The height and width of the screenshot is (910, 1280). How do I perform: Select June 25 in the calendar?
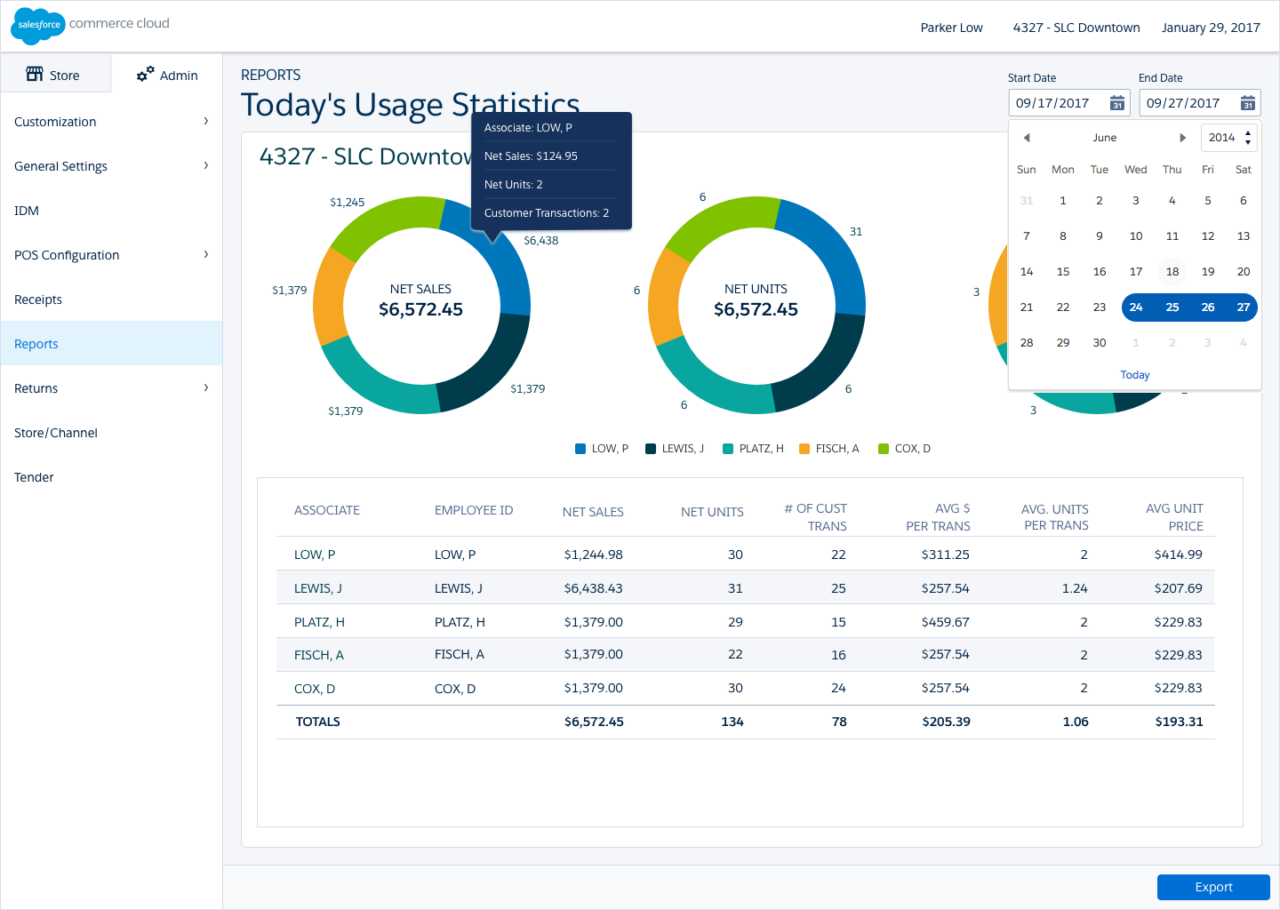coord(1171,307)
